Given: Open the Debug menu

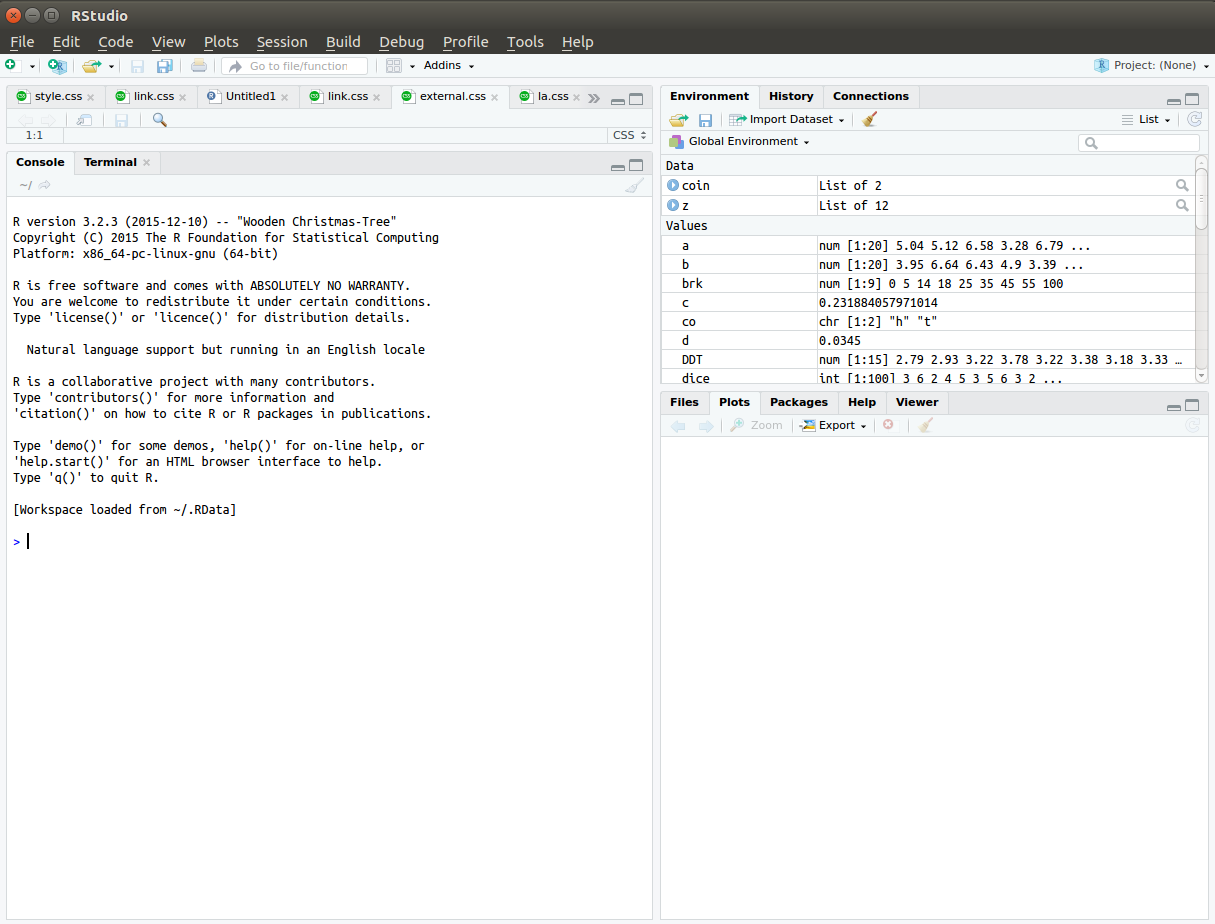Looking at the screenshot, I should (401, 42).
